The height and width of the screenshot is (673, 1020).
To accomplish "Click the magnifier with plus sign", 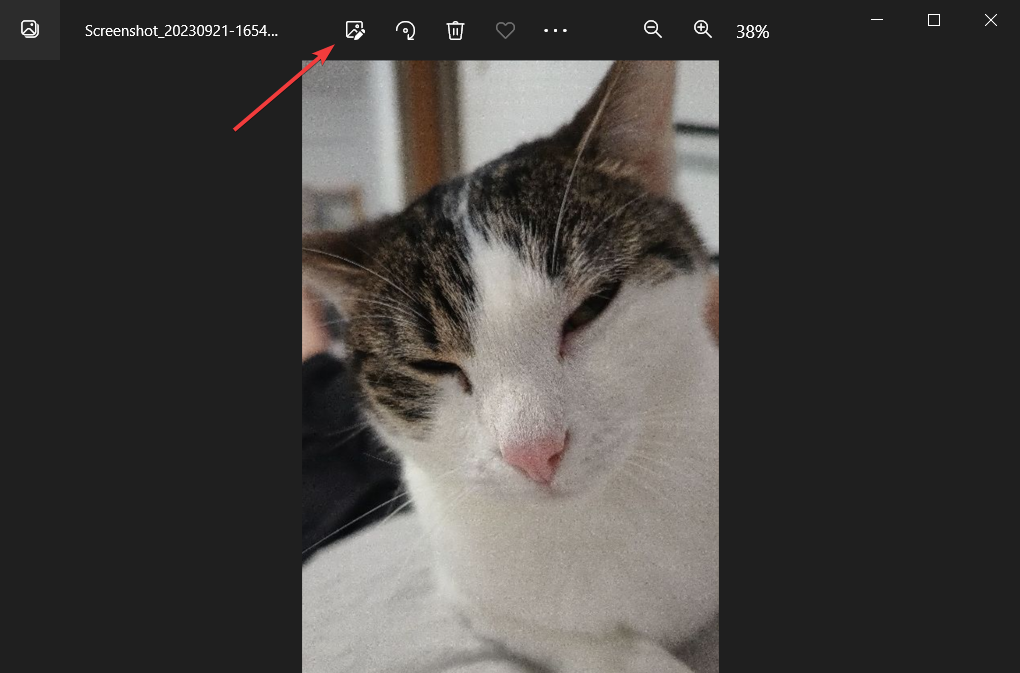I will 702,30.
